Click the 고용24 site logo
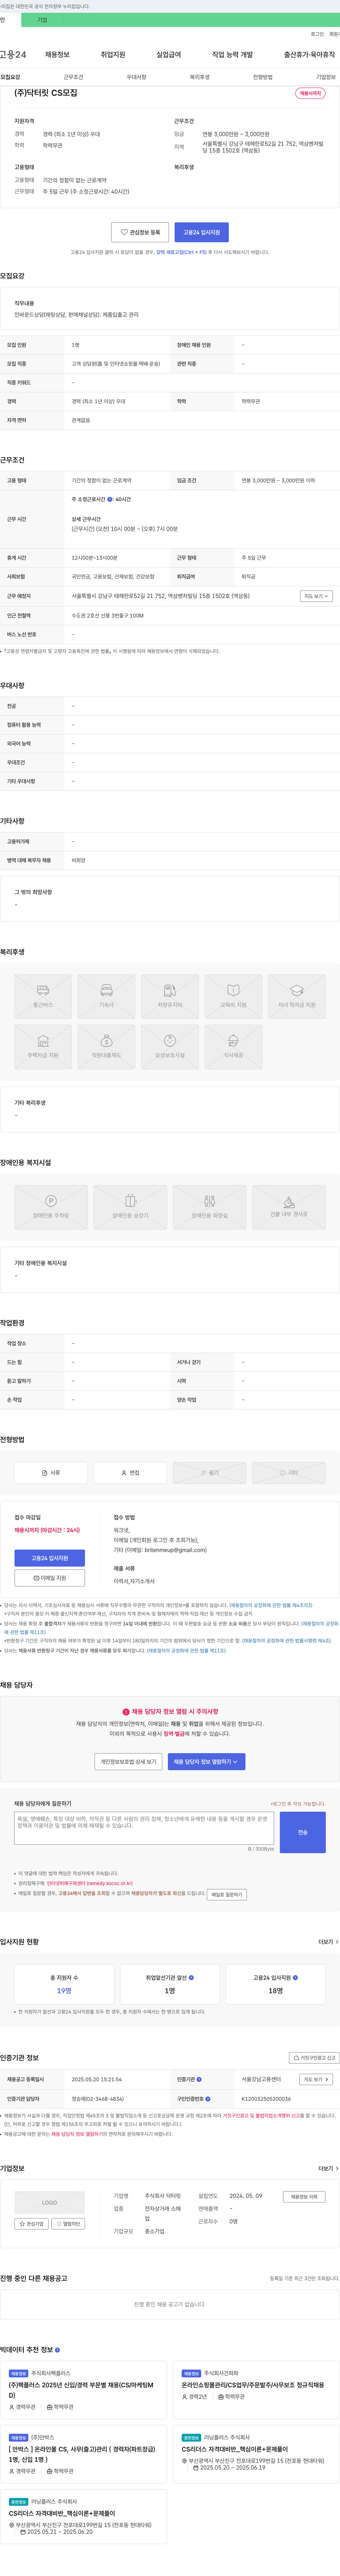Image resolution: width=340 pixels, height=2576 pixels. [13, 55]
